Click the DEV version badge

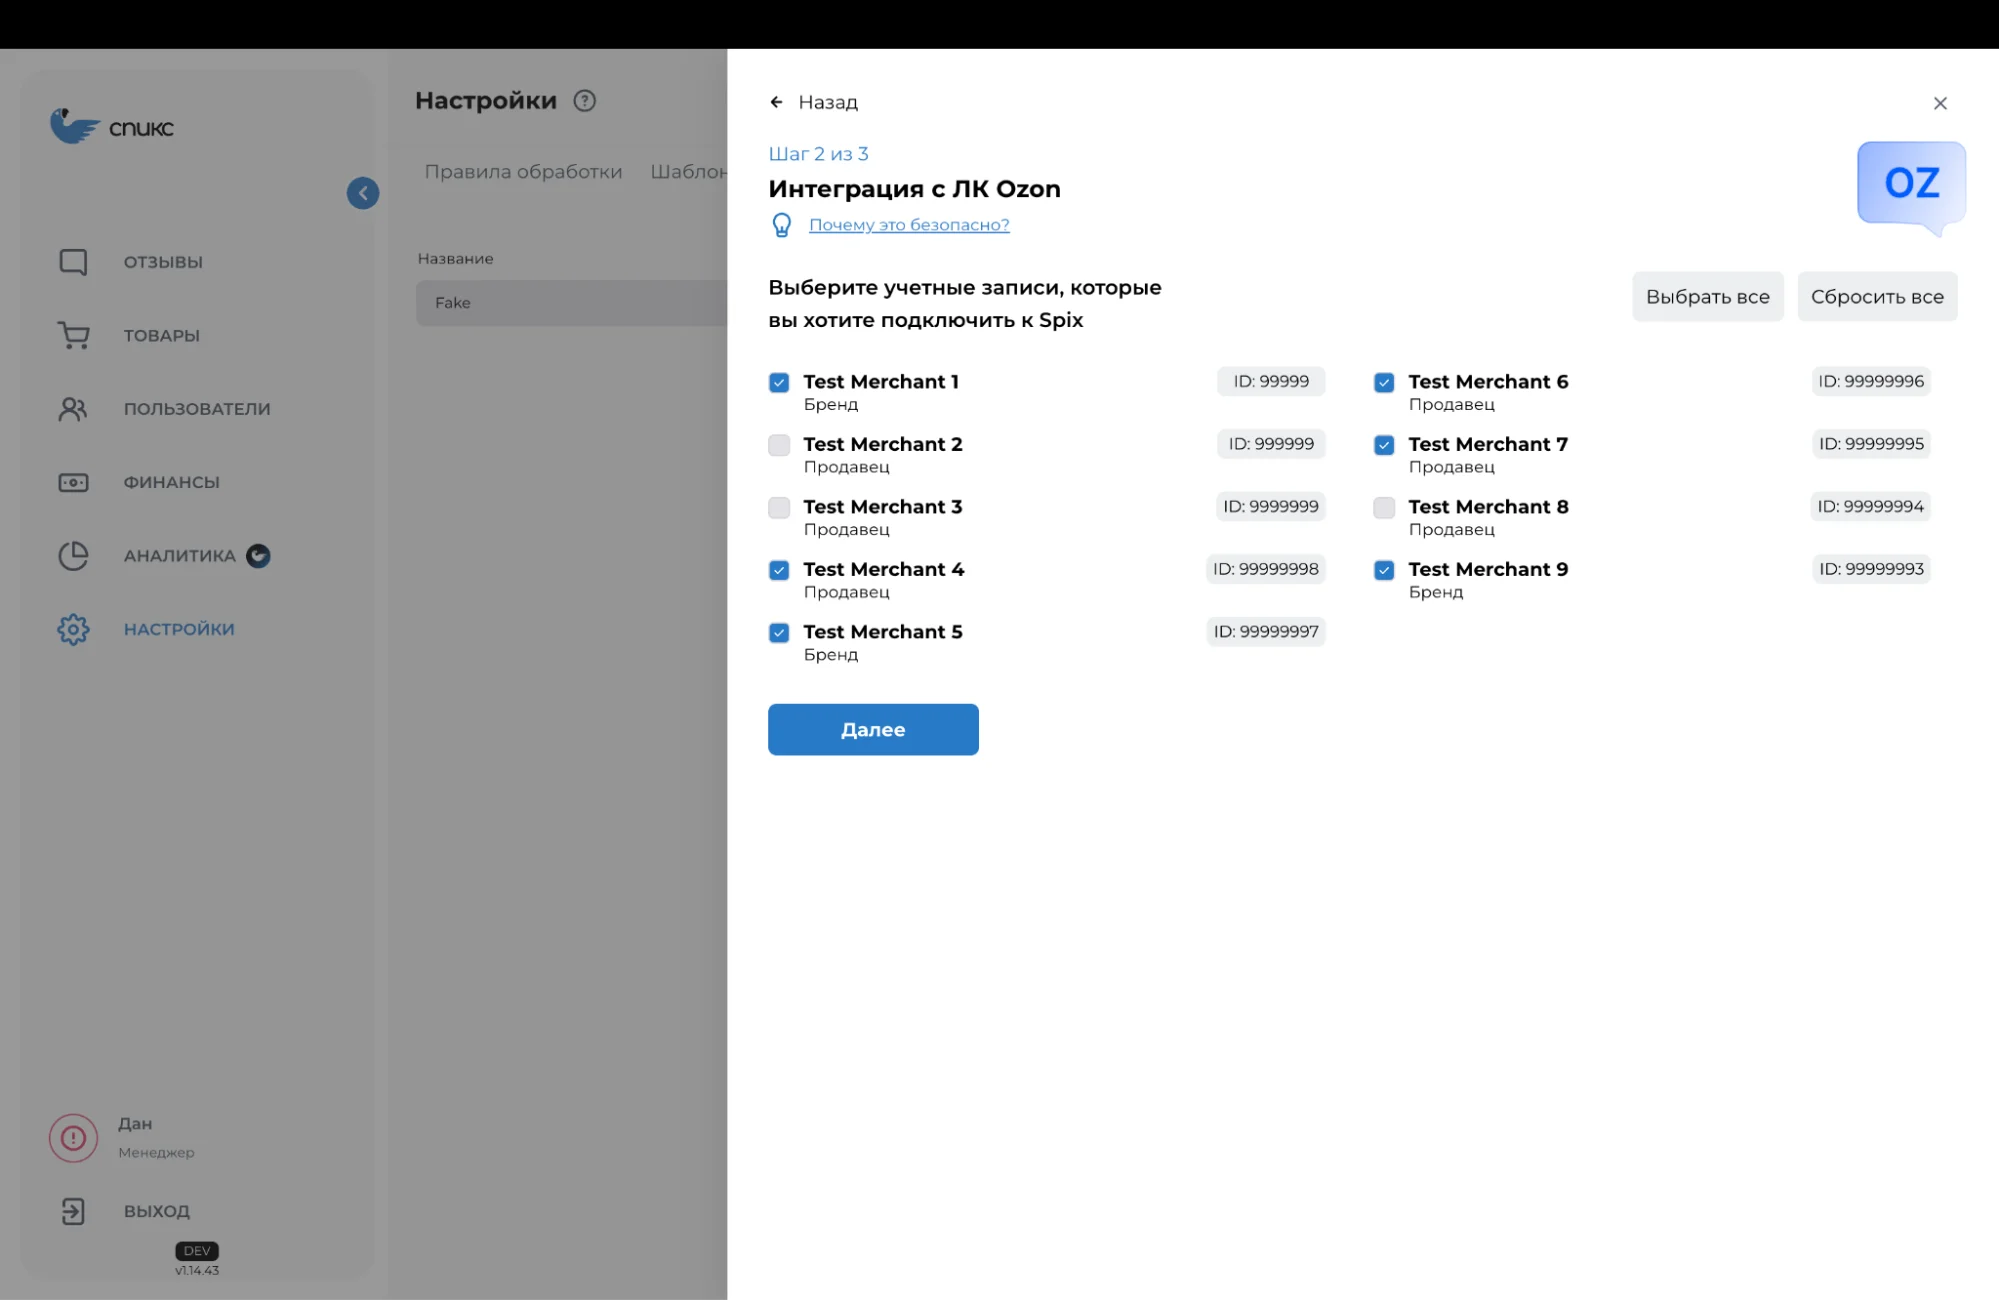(x=197, y=1251)
